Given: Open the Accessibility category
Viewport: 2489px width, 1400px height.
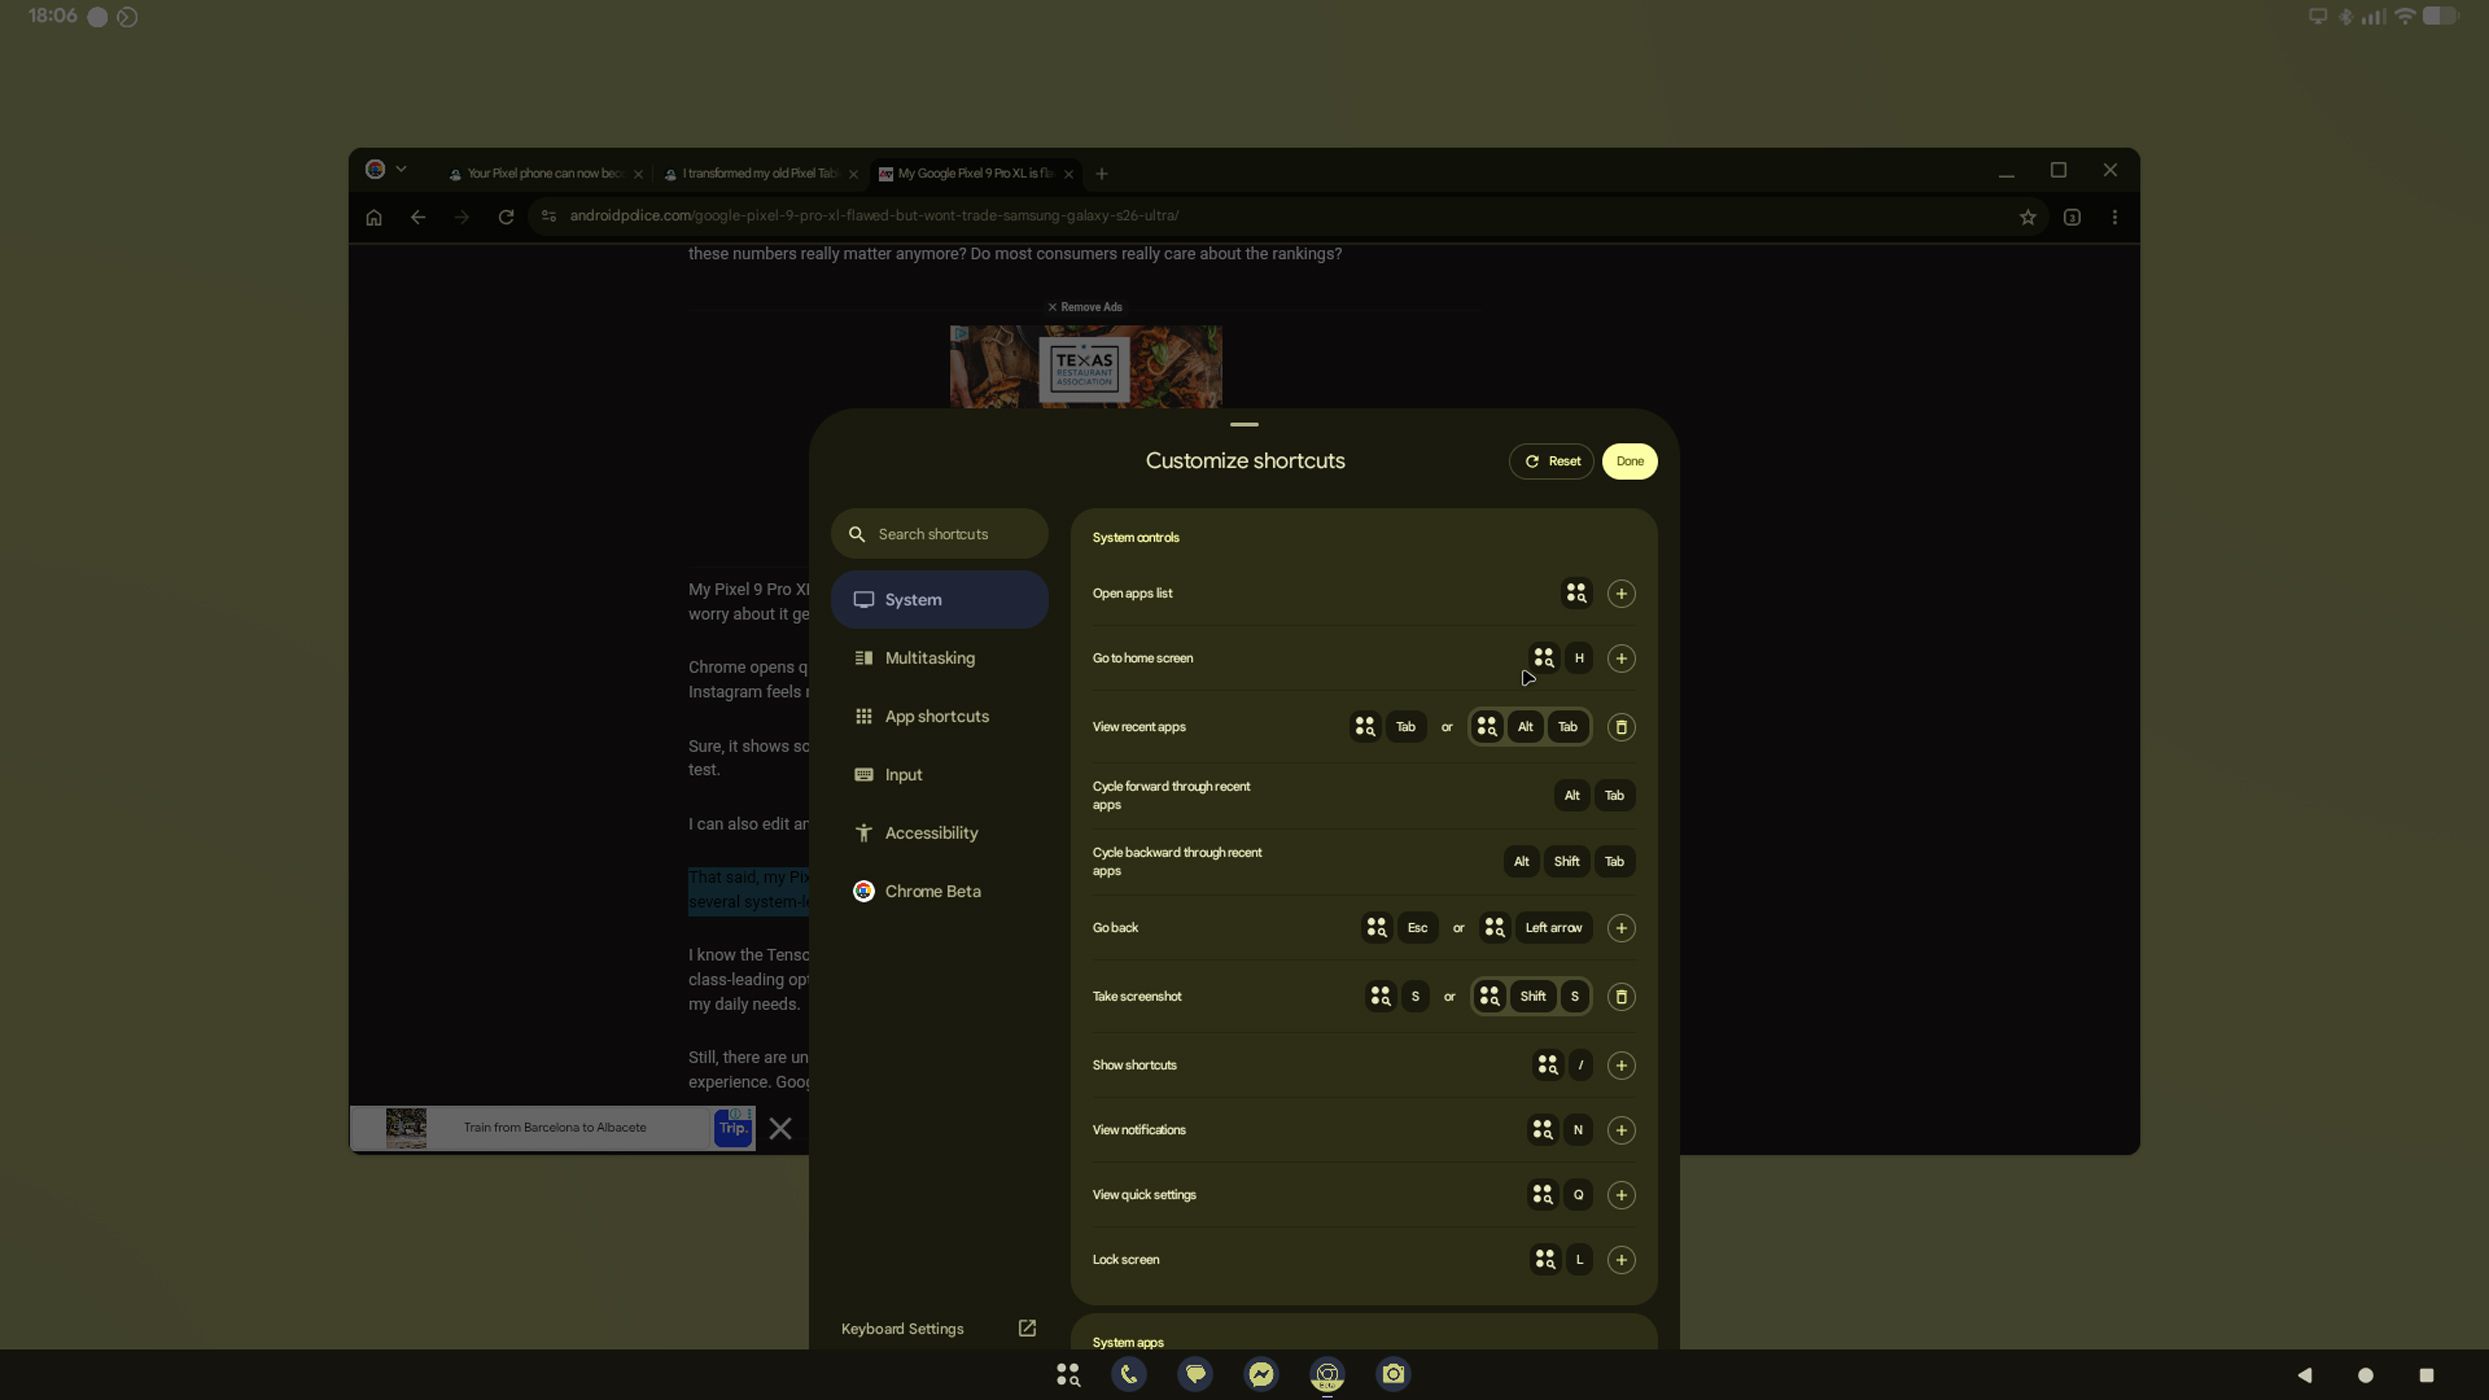Looking at the screenshot, I should click(939, 833).
